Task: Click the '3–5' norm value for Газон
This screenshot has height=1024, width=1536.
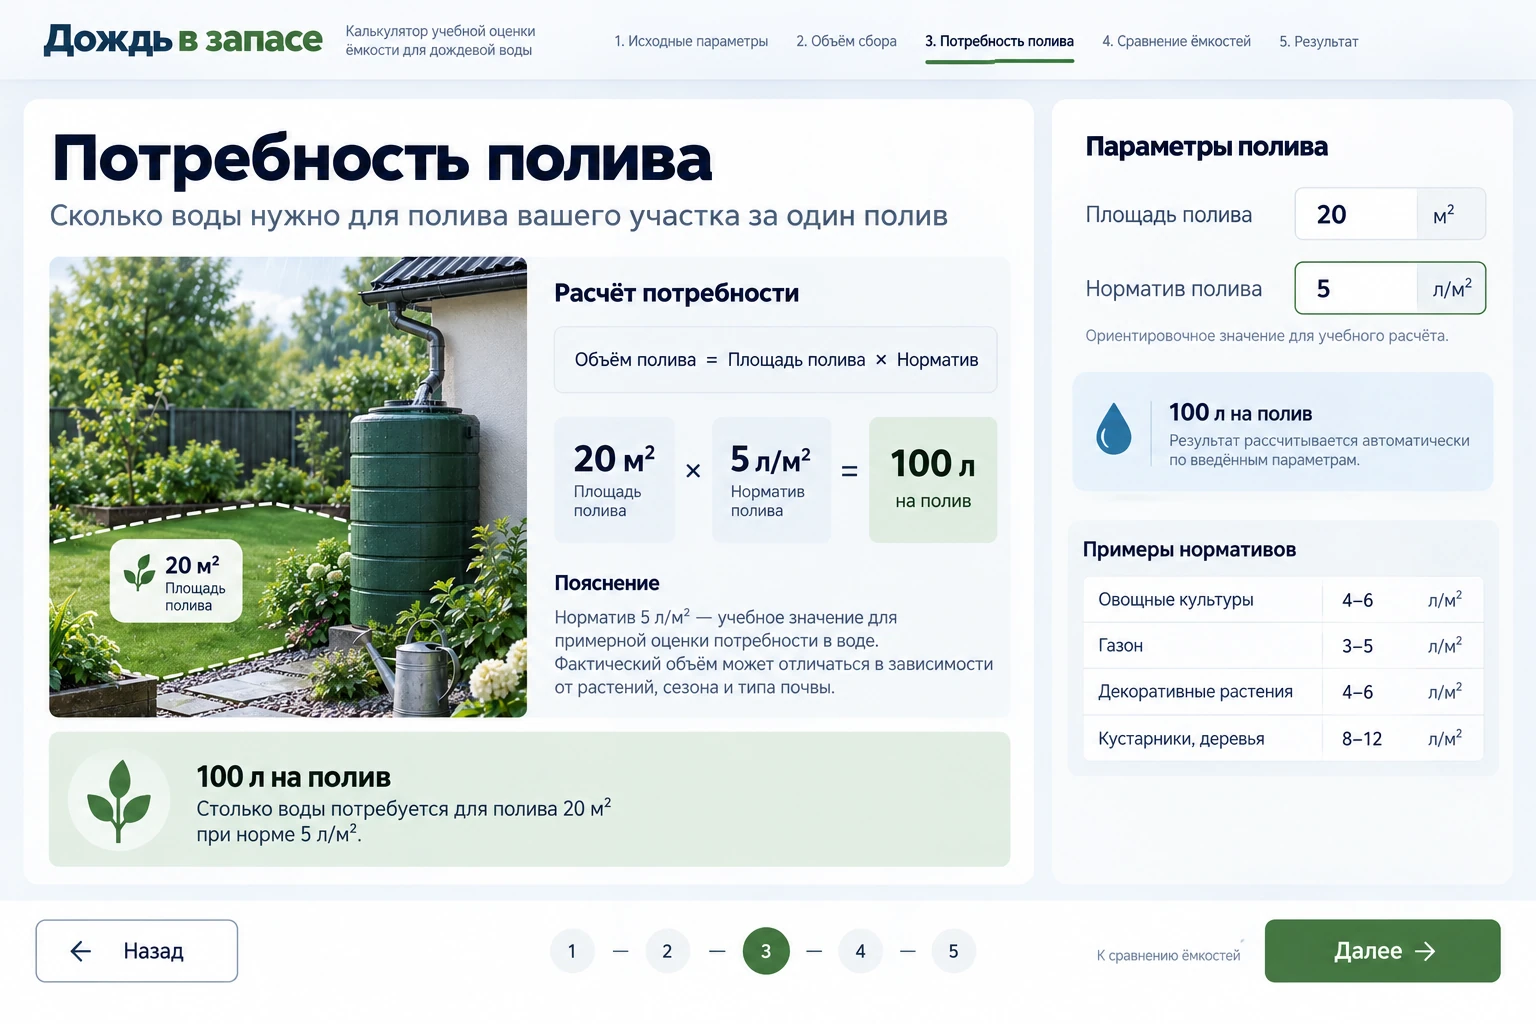Action: [1357, 646]
